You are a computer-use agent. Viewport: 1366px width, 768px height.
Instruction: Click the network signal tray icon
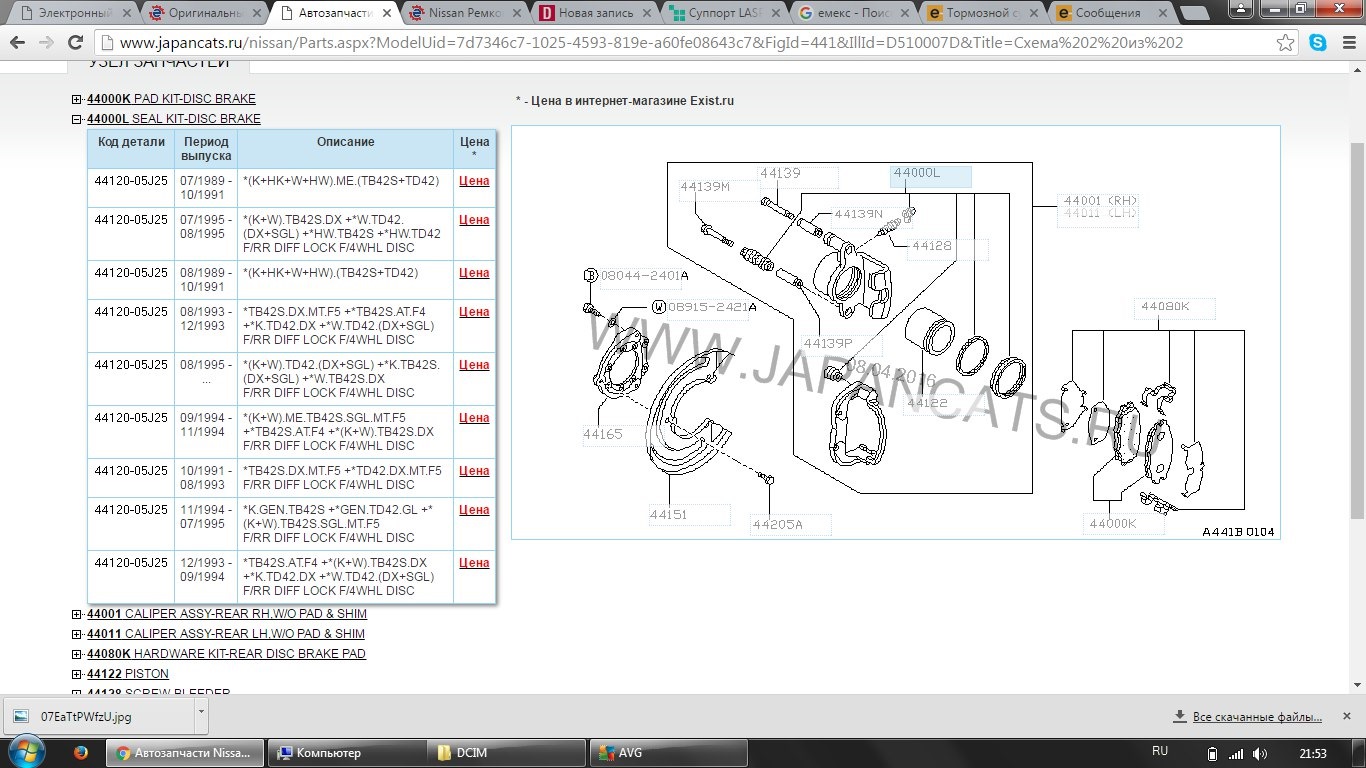coord(1236,753)
